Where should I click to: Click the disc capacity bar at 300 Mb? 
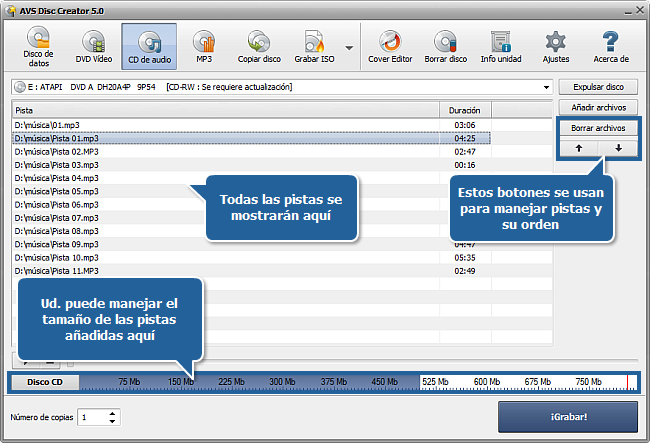pyautogui.click(x=282, y=382)
